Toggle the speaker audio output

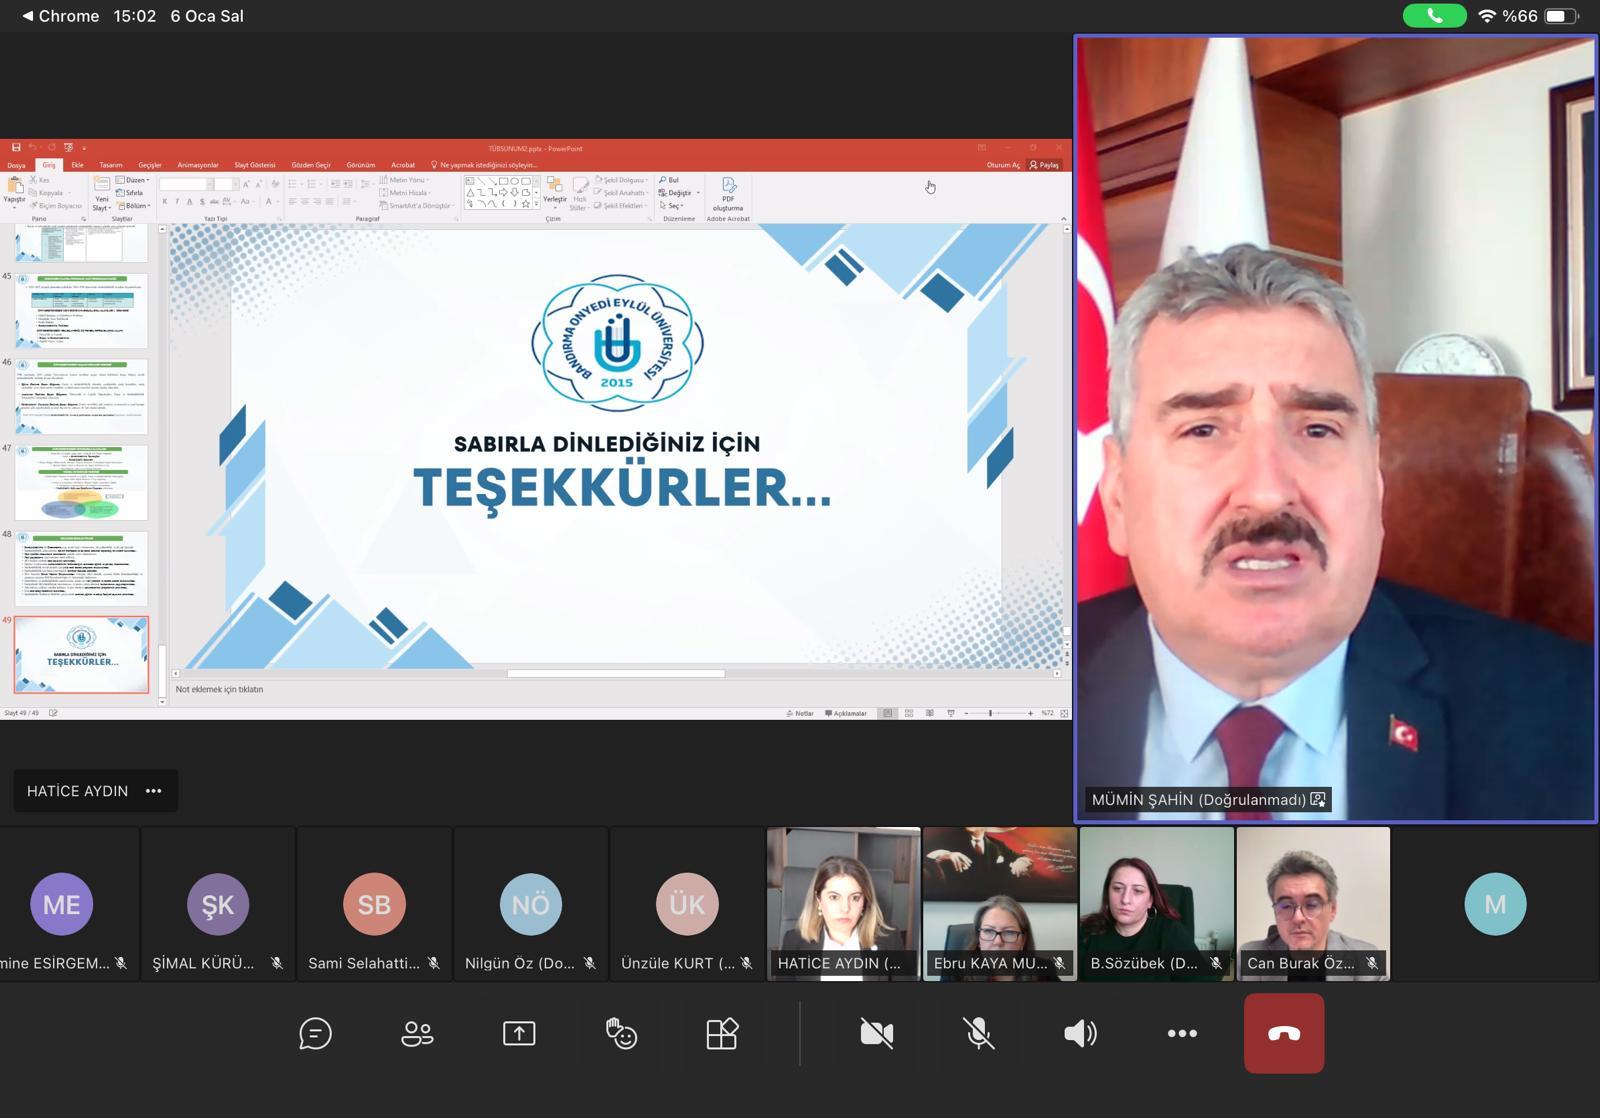coord(1080,1033)
